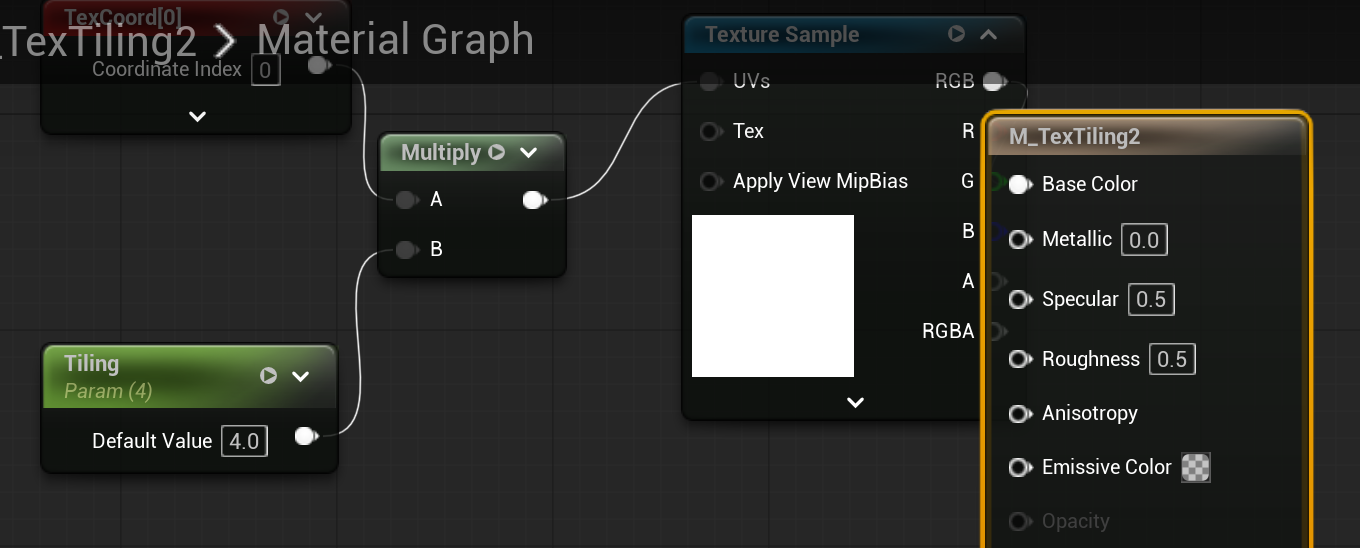Select the Tiling parameter node title
The image size is (1360, 548).
91,364
